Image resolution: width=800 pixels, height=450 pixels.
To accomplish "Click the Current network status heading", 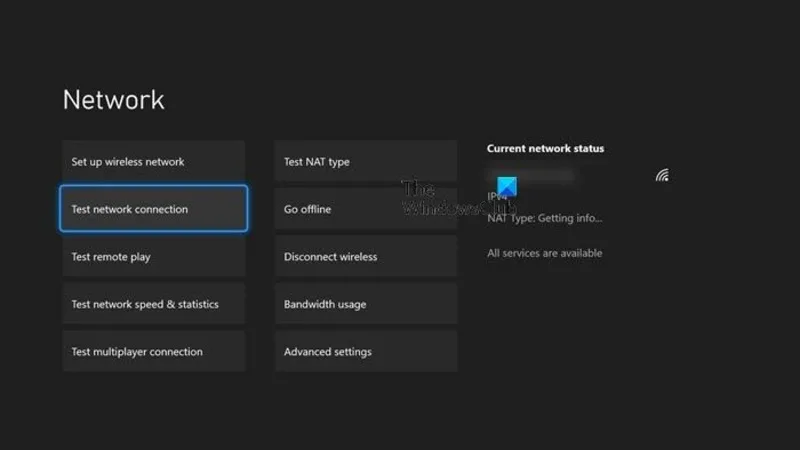I will 545,148.
